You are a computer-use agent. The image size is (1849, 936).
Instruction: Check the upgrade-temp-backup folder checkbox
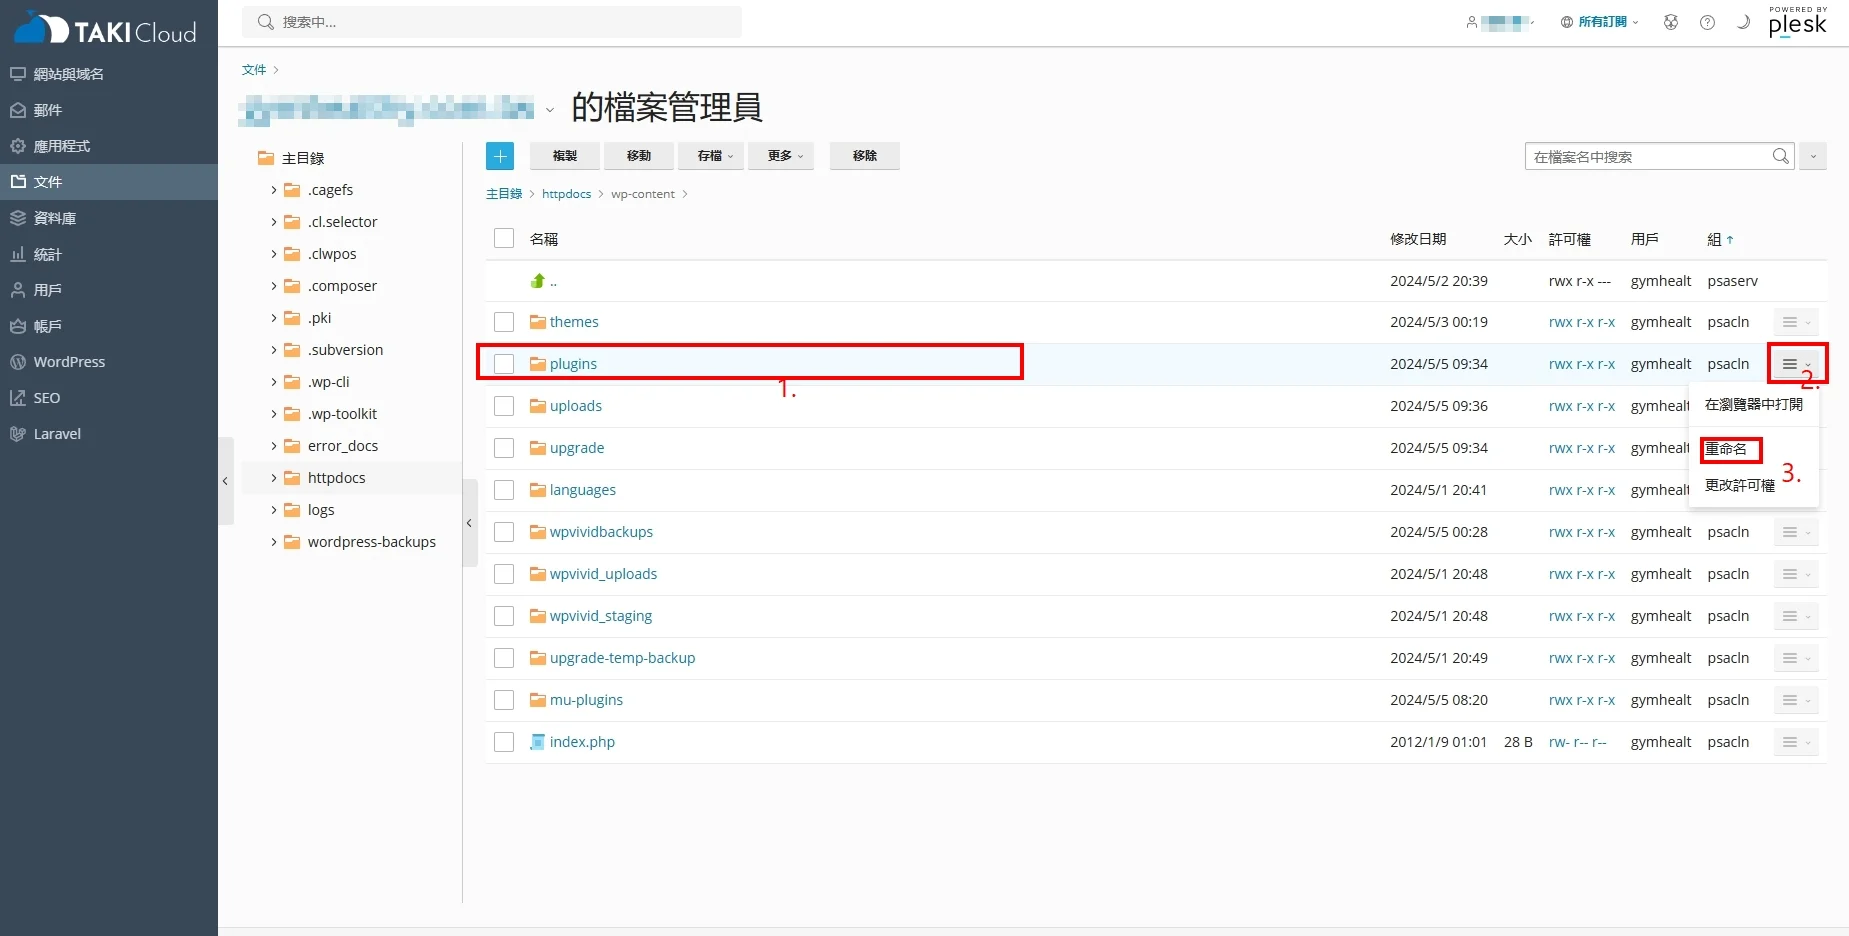tap(504, 658)
